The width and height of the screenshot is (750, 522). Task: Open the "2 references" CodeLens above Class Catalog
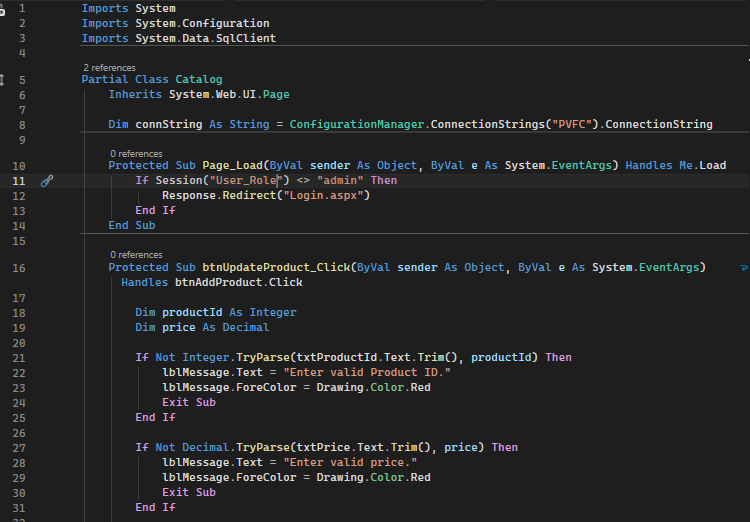tap(109, 67)
